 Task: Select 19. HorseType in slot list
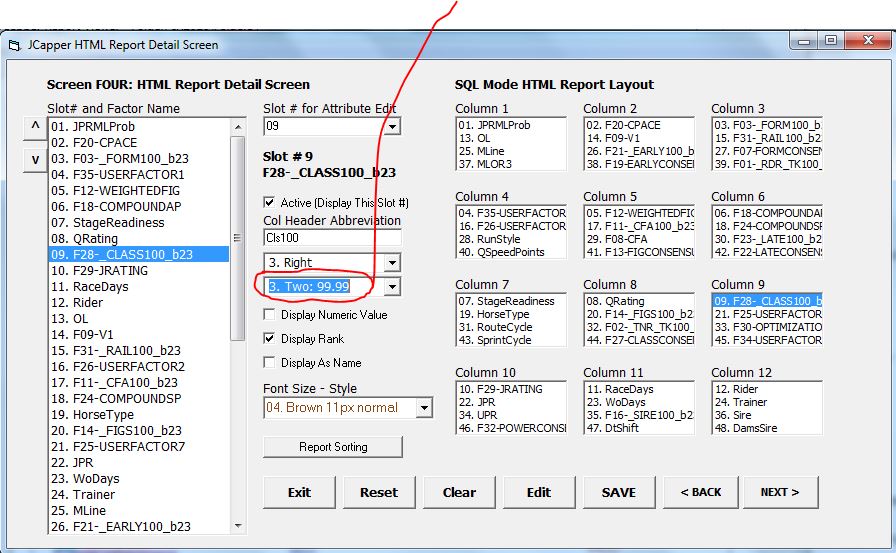pos(139,415)
